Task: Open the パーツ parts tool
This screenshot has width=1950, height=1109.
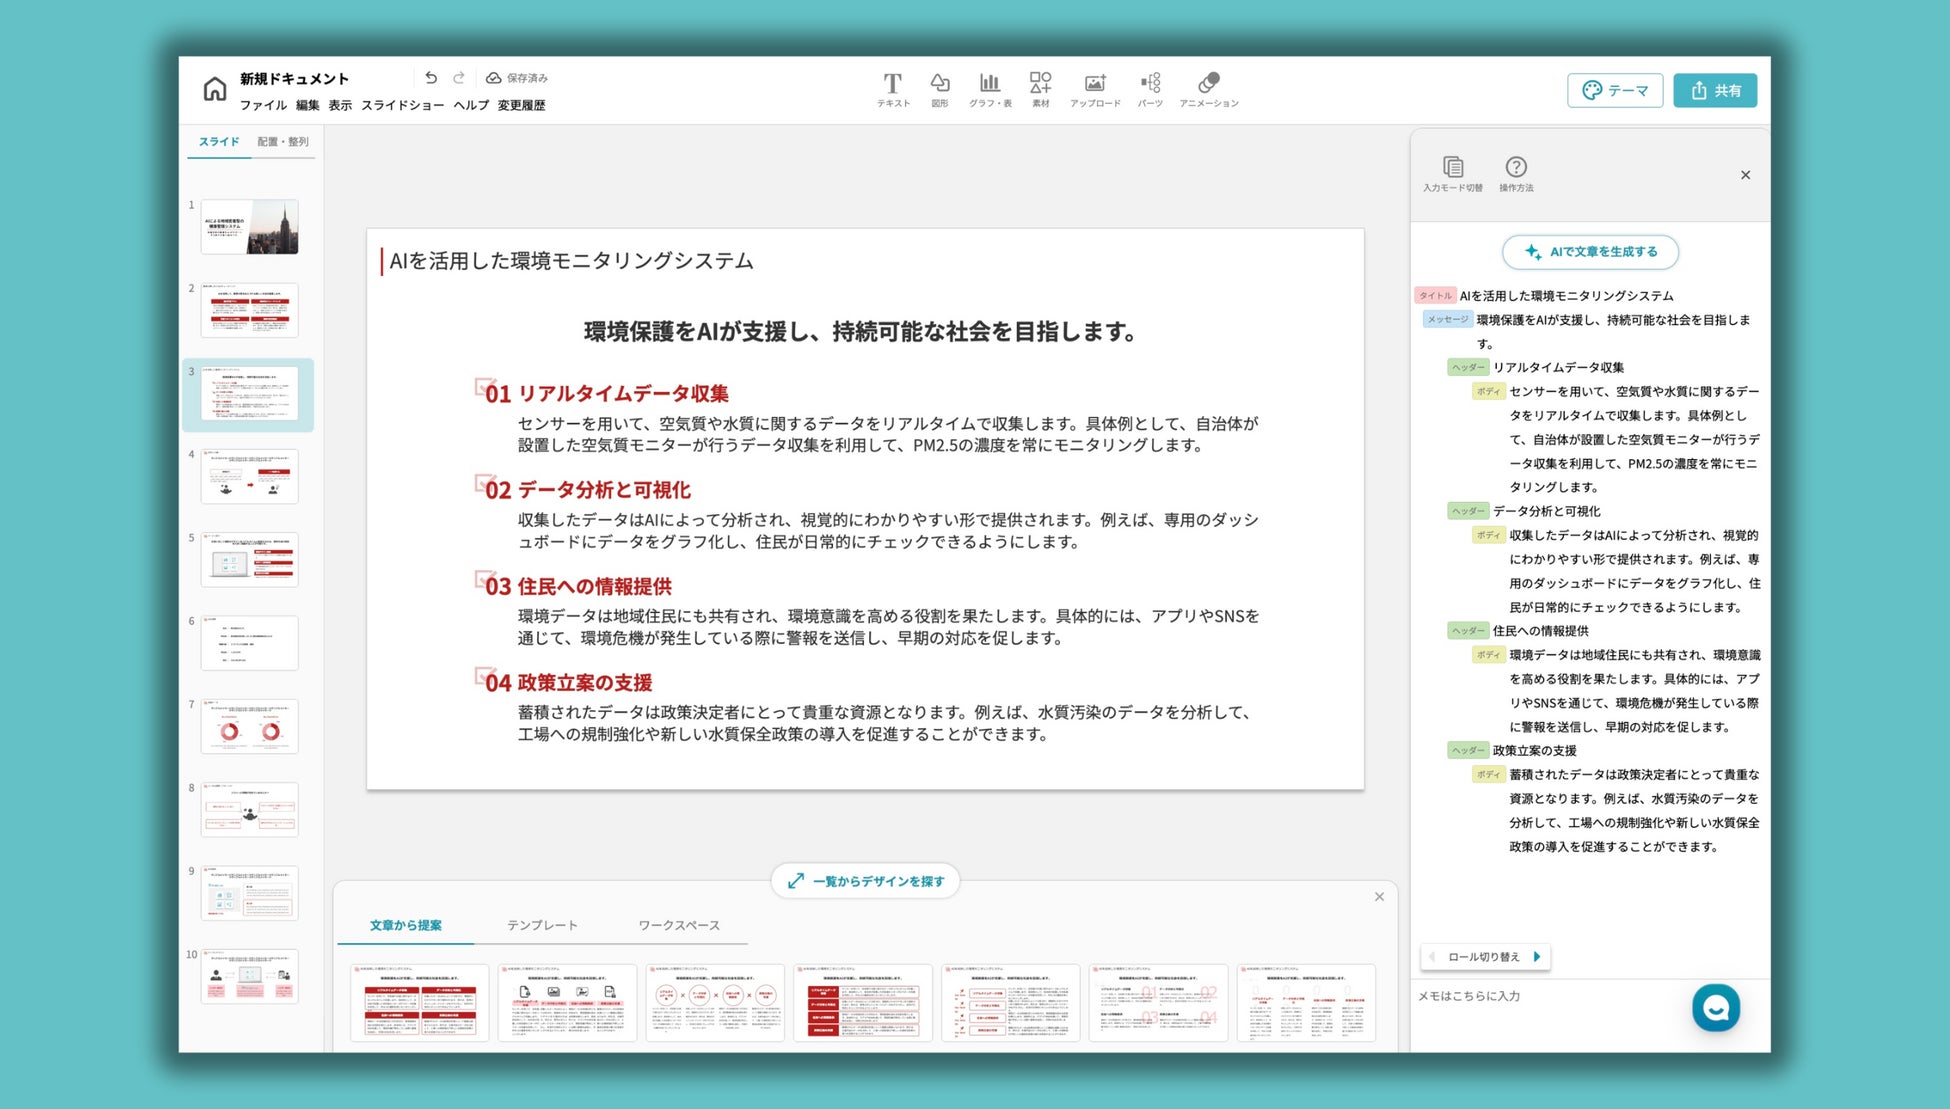Action: pyautogui.click(x=1150, y=88)
